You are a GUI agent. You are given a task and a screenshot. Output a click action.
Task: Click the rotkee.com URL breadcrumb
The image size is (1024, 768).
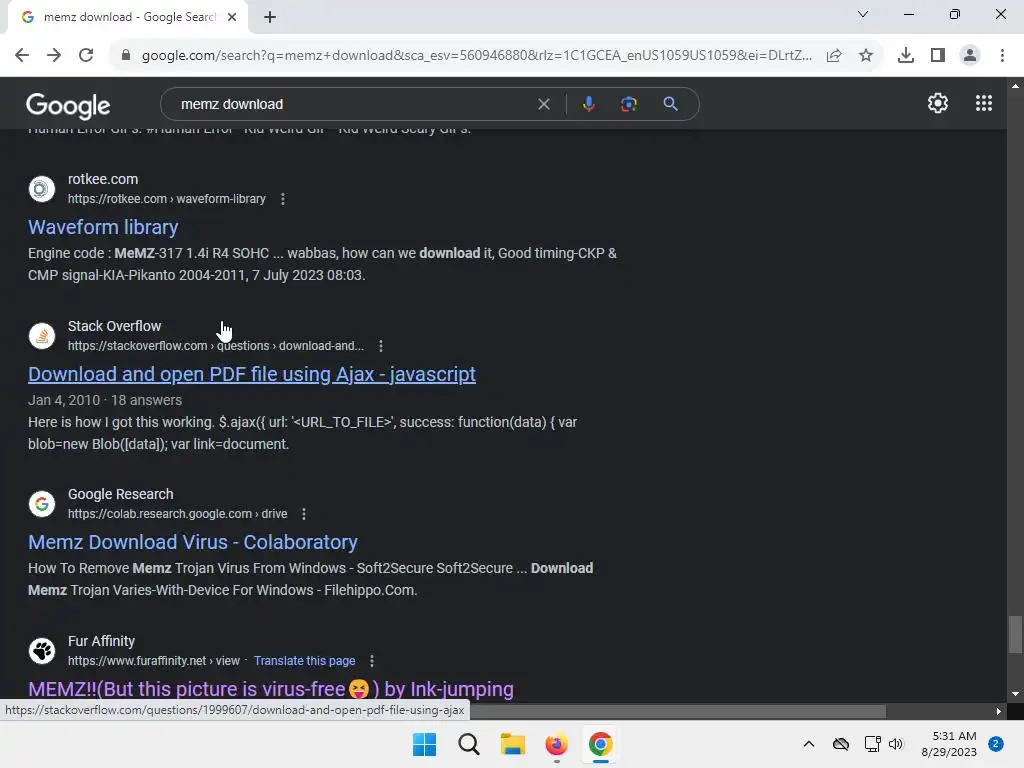coord(167,199)
